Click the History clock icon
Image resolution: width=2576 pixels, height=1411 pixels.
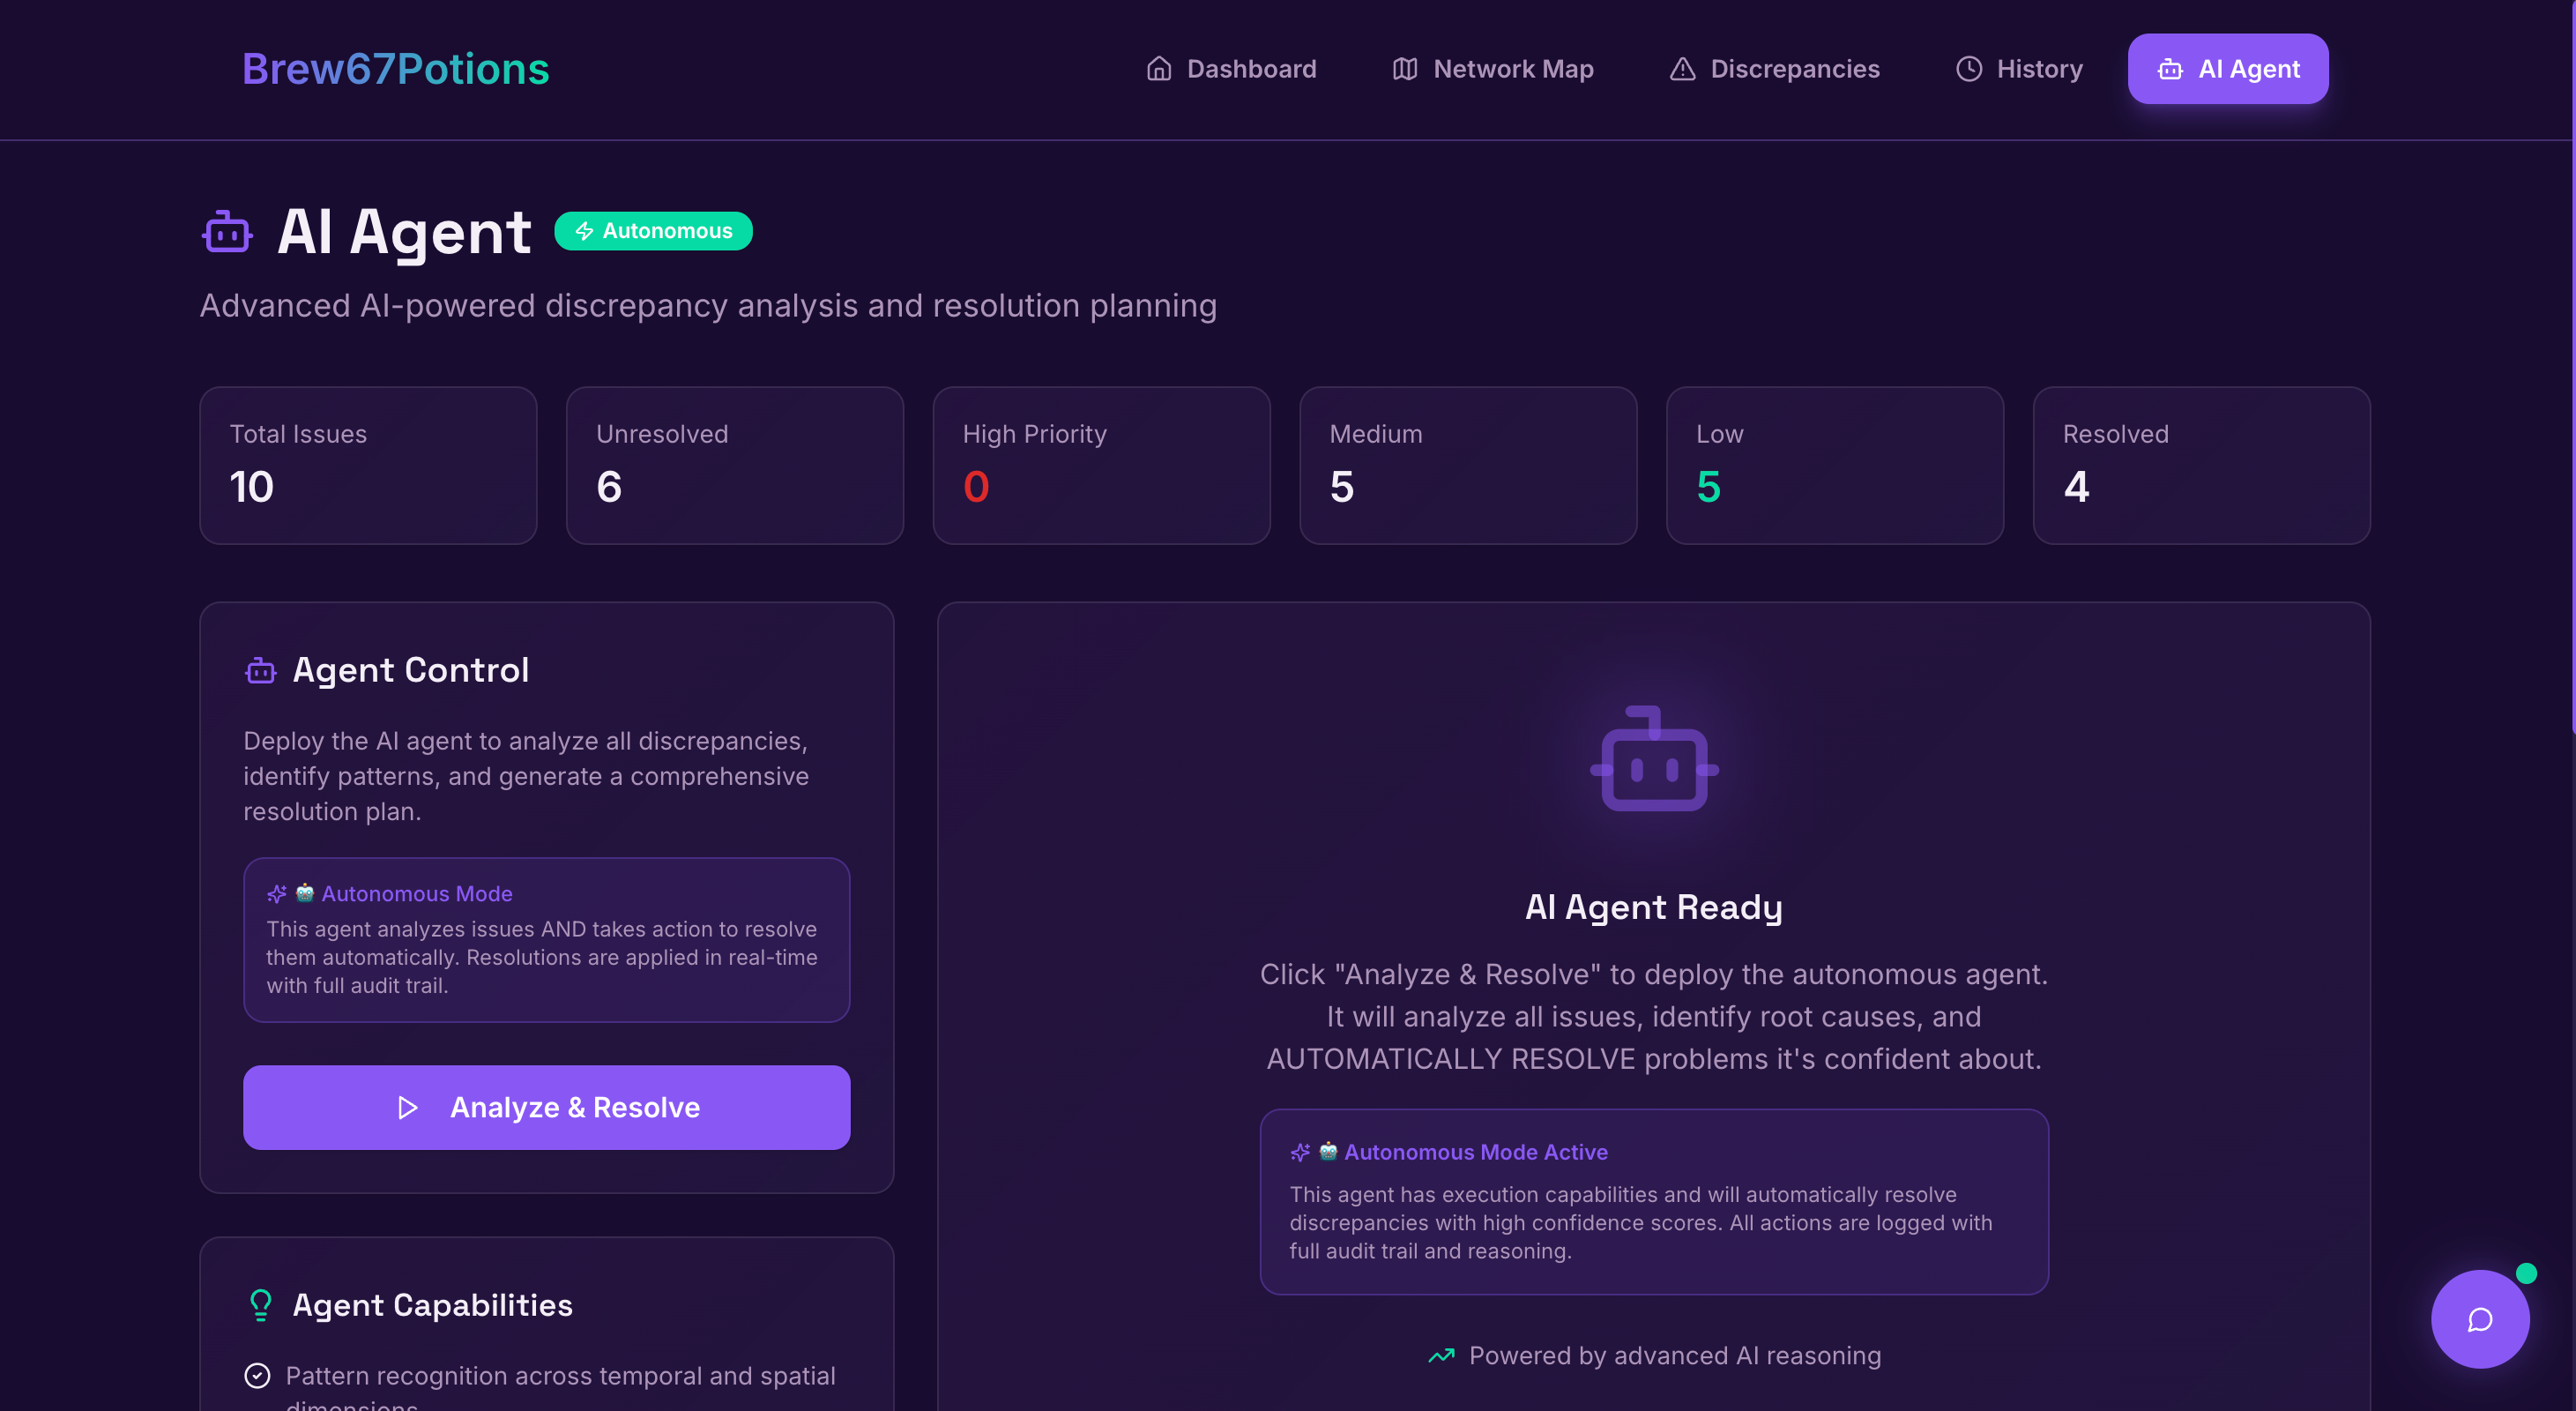click(1968, 69)
